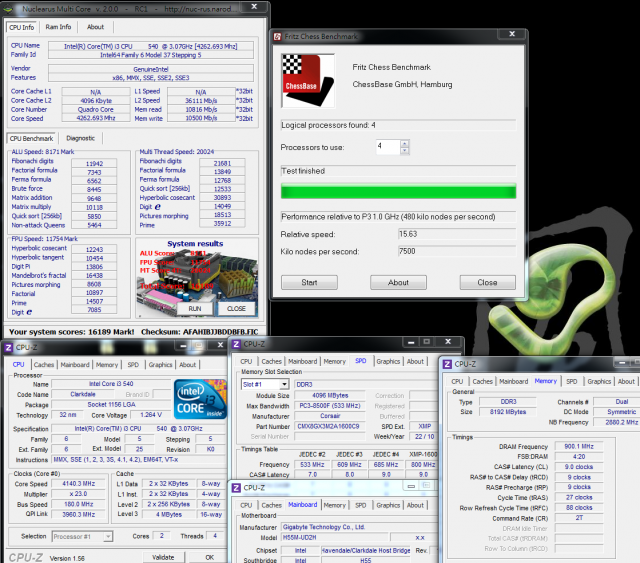This screenshot has height=563, width=640.
Task: Increase processors to use with up arrow
Action: pos(404,144)
